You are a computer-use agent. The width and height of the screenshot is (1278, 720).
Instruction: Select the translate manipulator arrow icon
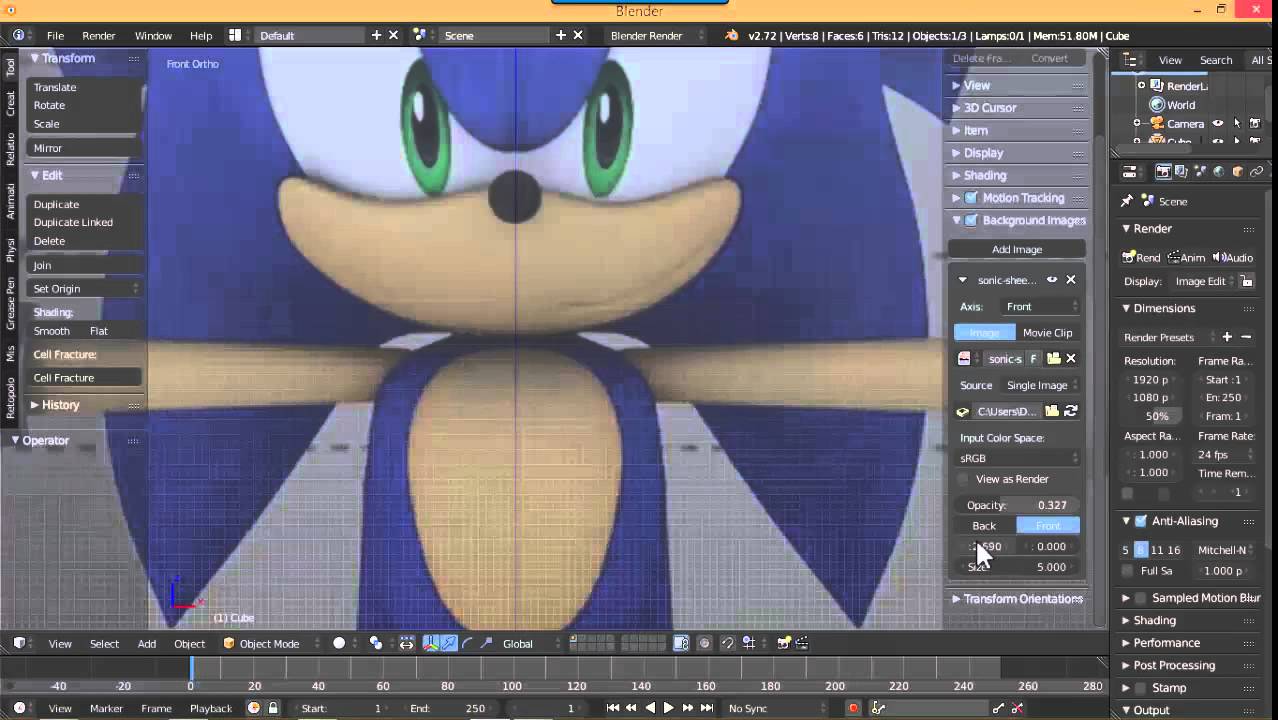click(x=450, y=643)
